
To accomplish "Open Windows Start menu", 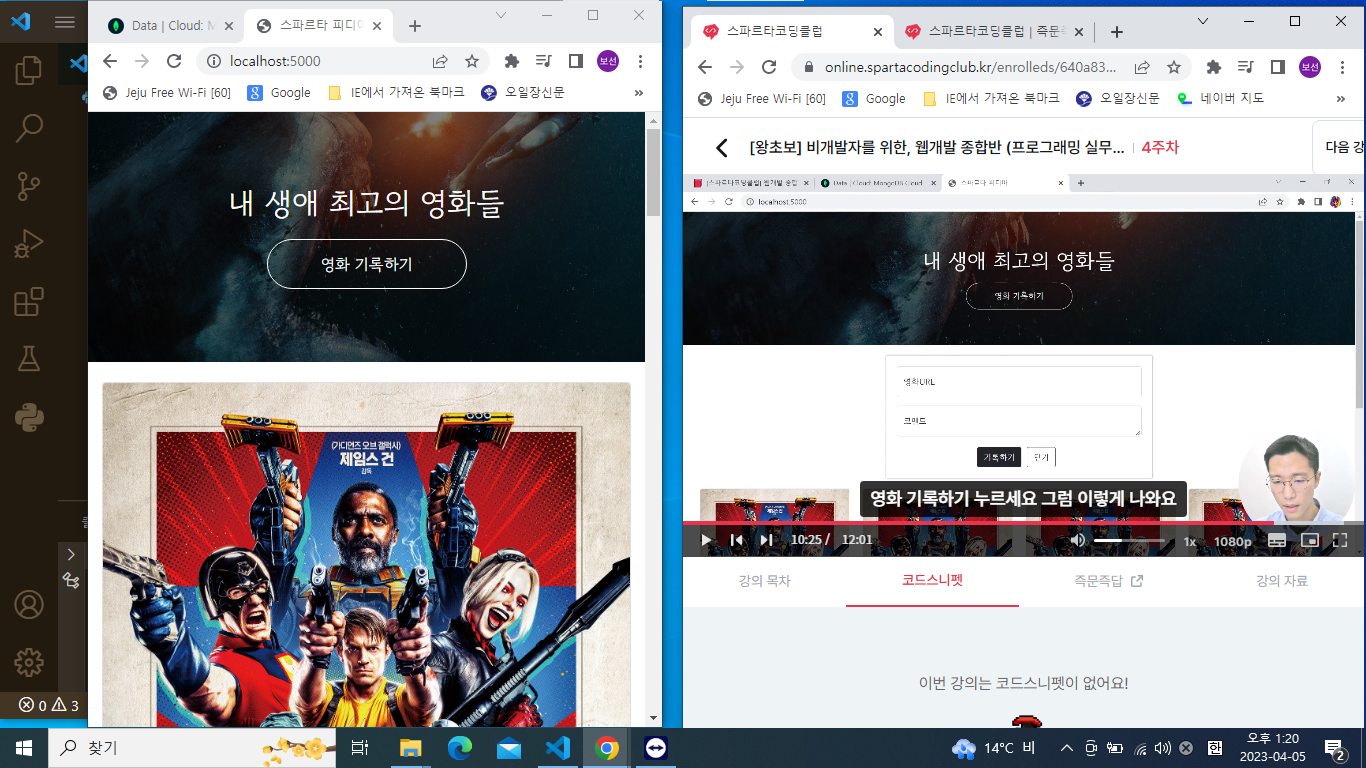I will 24,748.
